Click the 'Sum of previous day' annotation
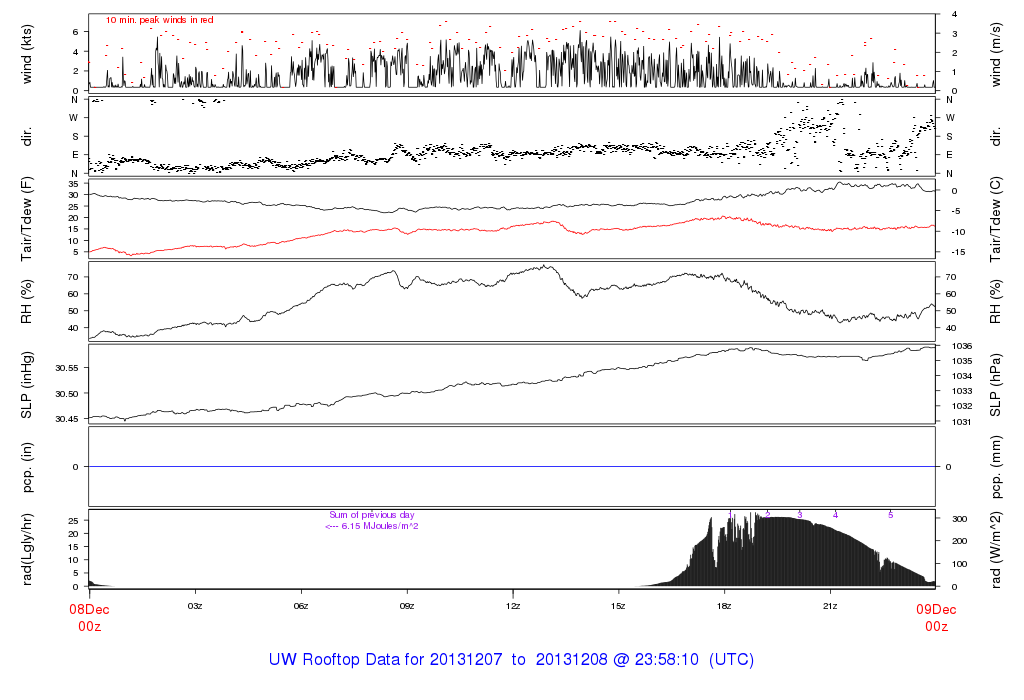The height and width of the screenshot is (700, 1024). 370,515
